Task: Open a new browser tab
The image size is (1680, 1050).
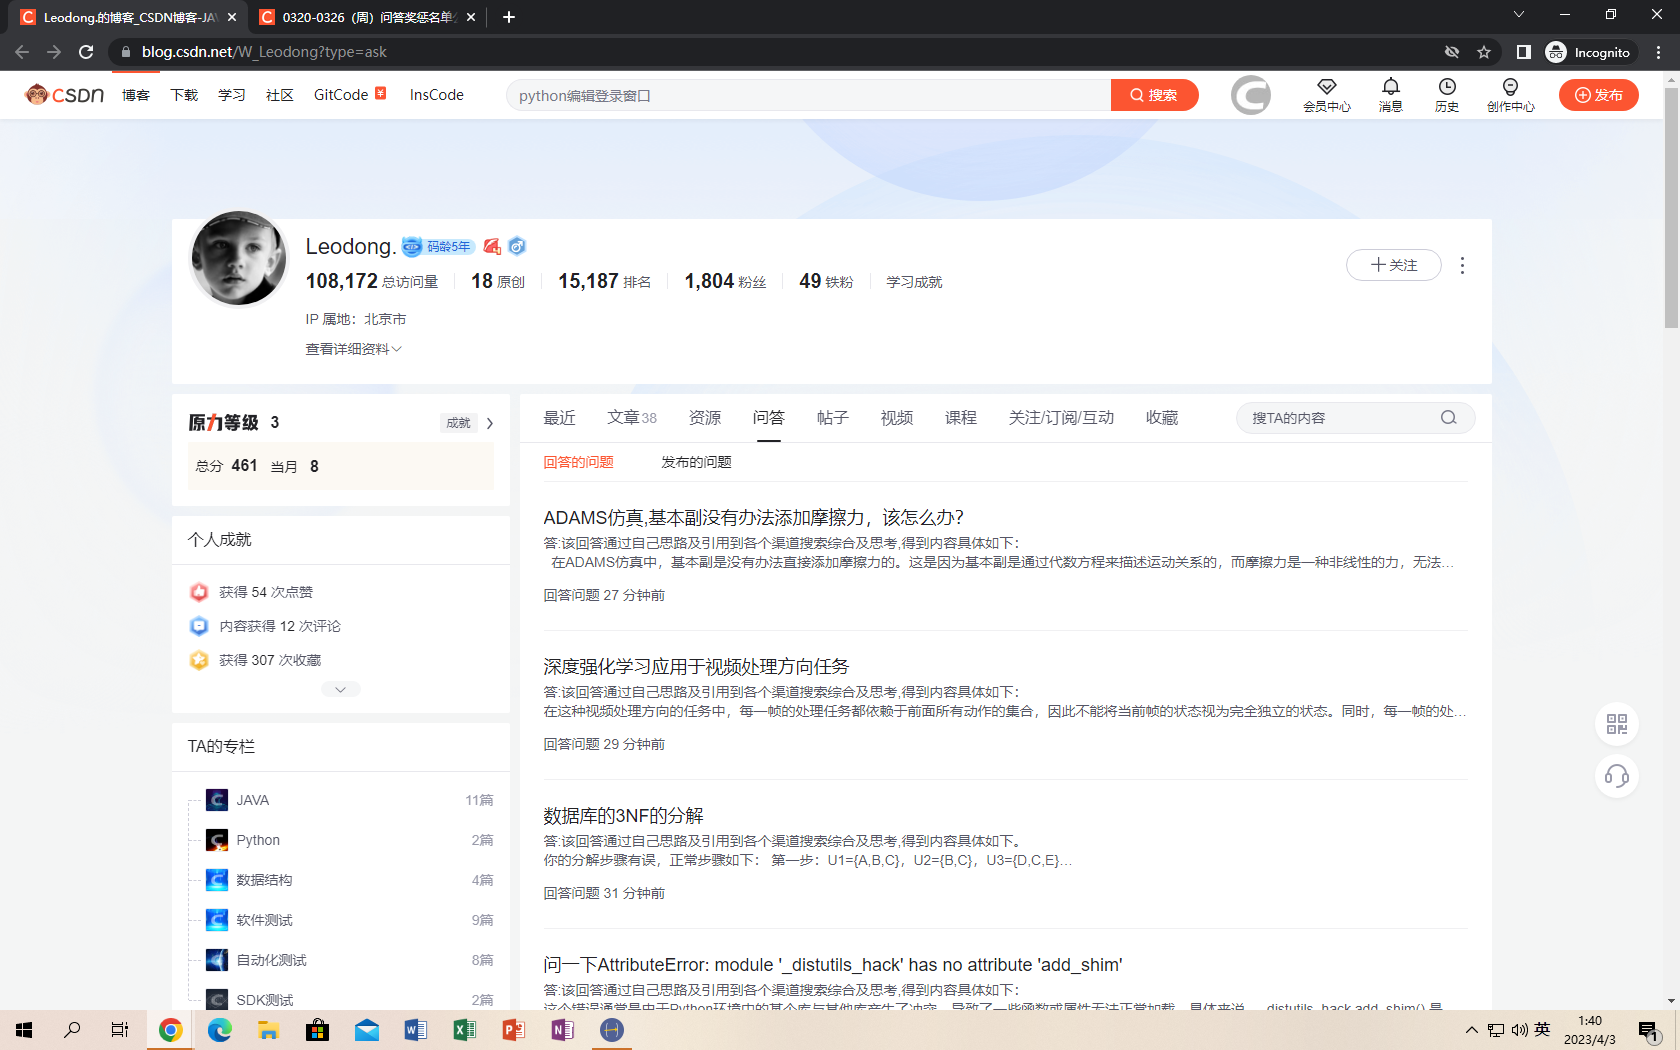Action: (x=509, y=17)
